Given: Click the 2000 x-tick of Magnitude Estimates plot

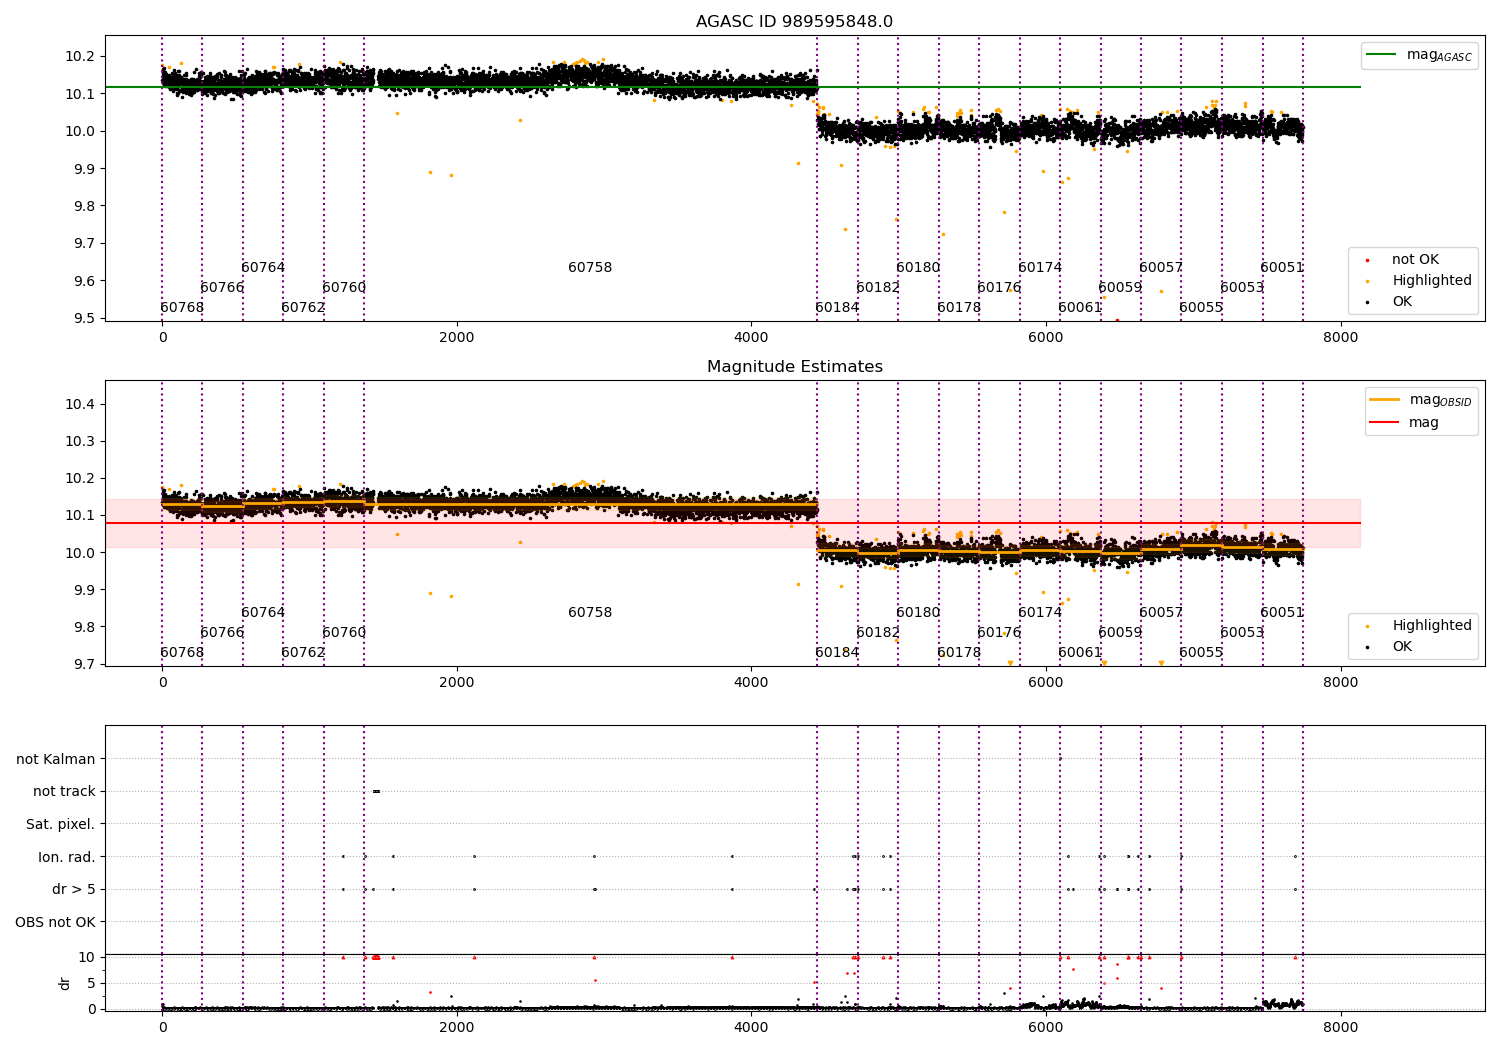Looking at the screenshot, I should click(x=457, y=683).
